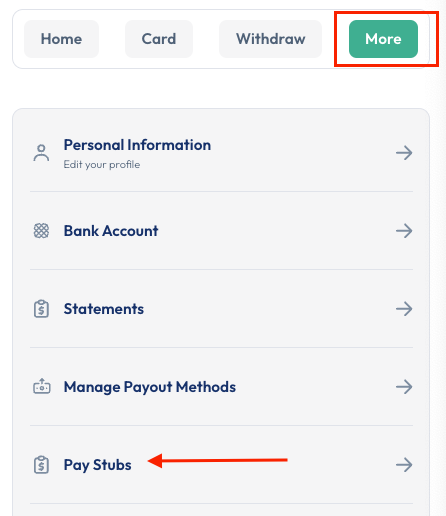Open the Bank Account label
This screenshot has width=446, height=516.
click(111, 231)
